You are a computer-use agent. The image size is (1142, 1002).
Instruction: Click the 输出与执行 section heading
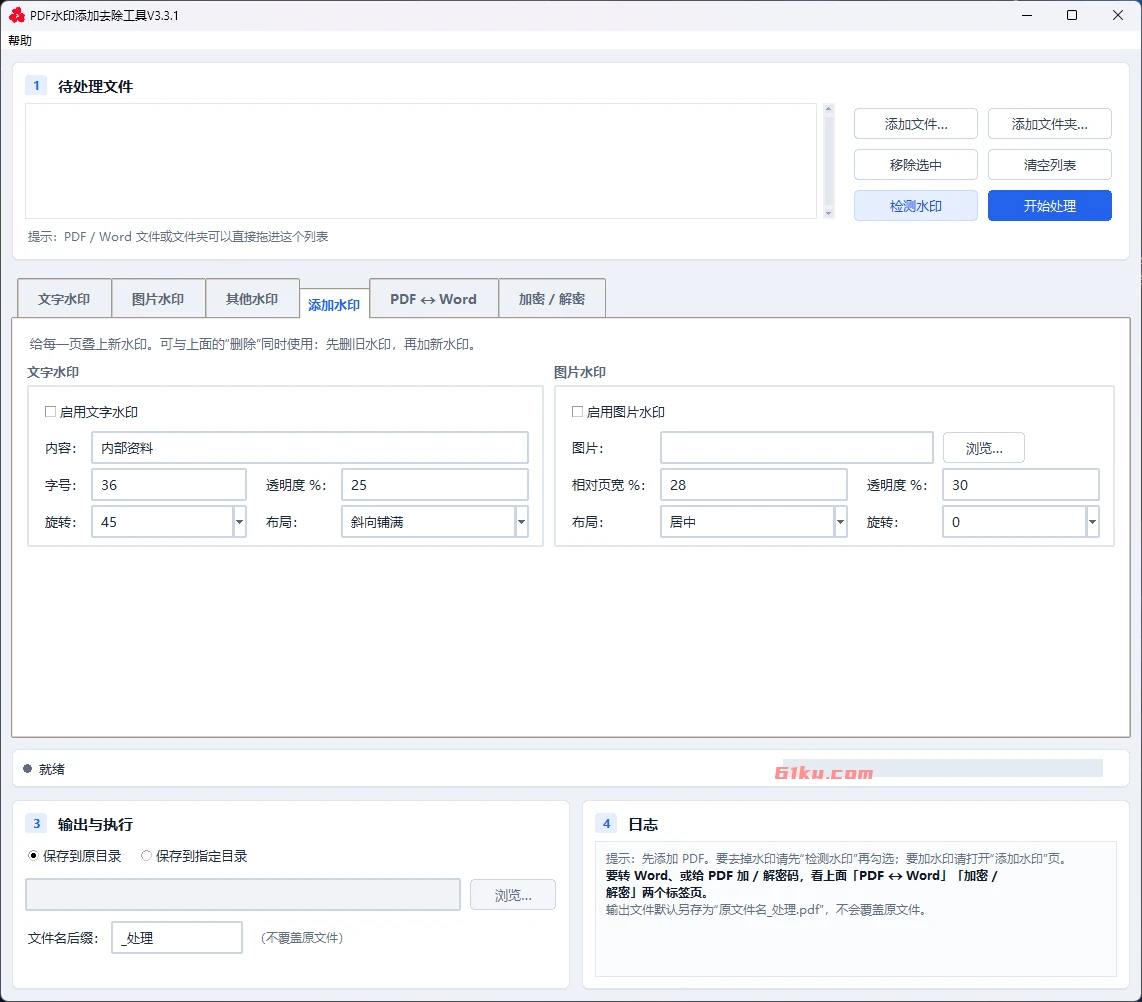(x=95, y=824)
